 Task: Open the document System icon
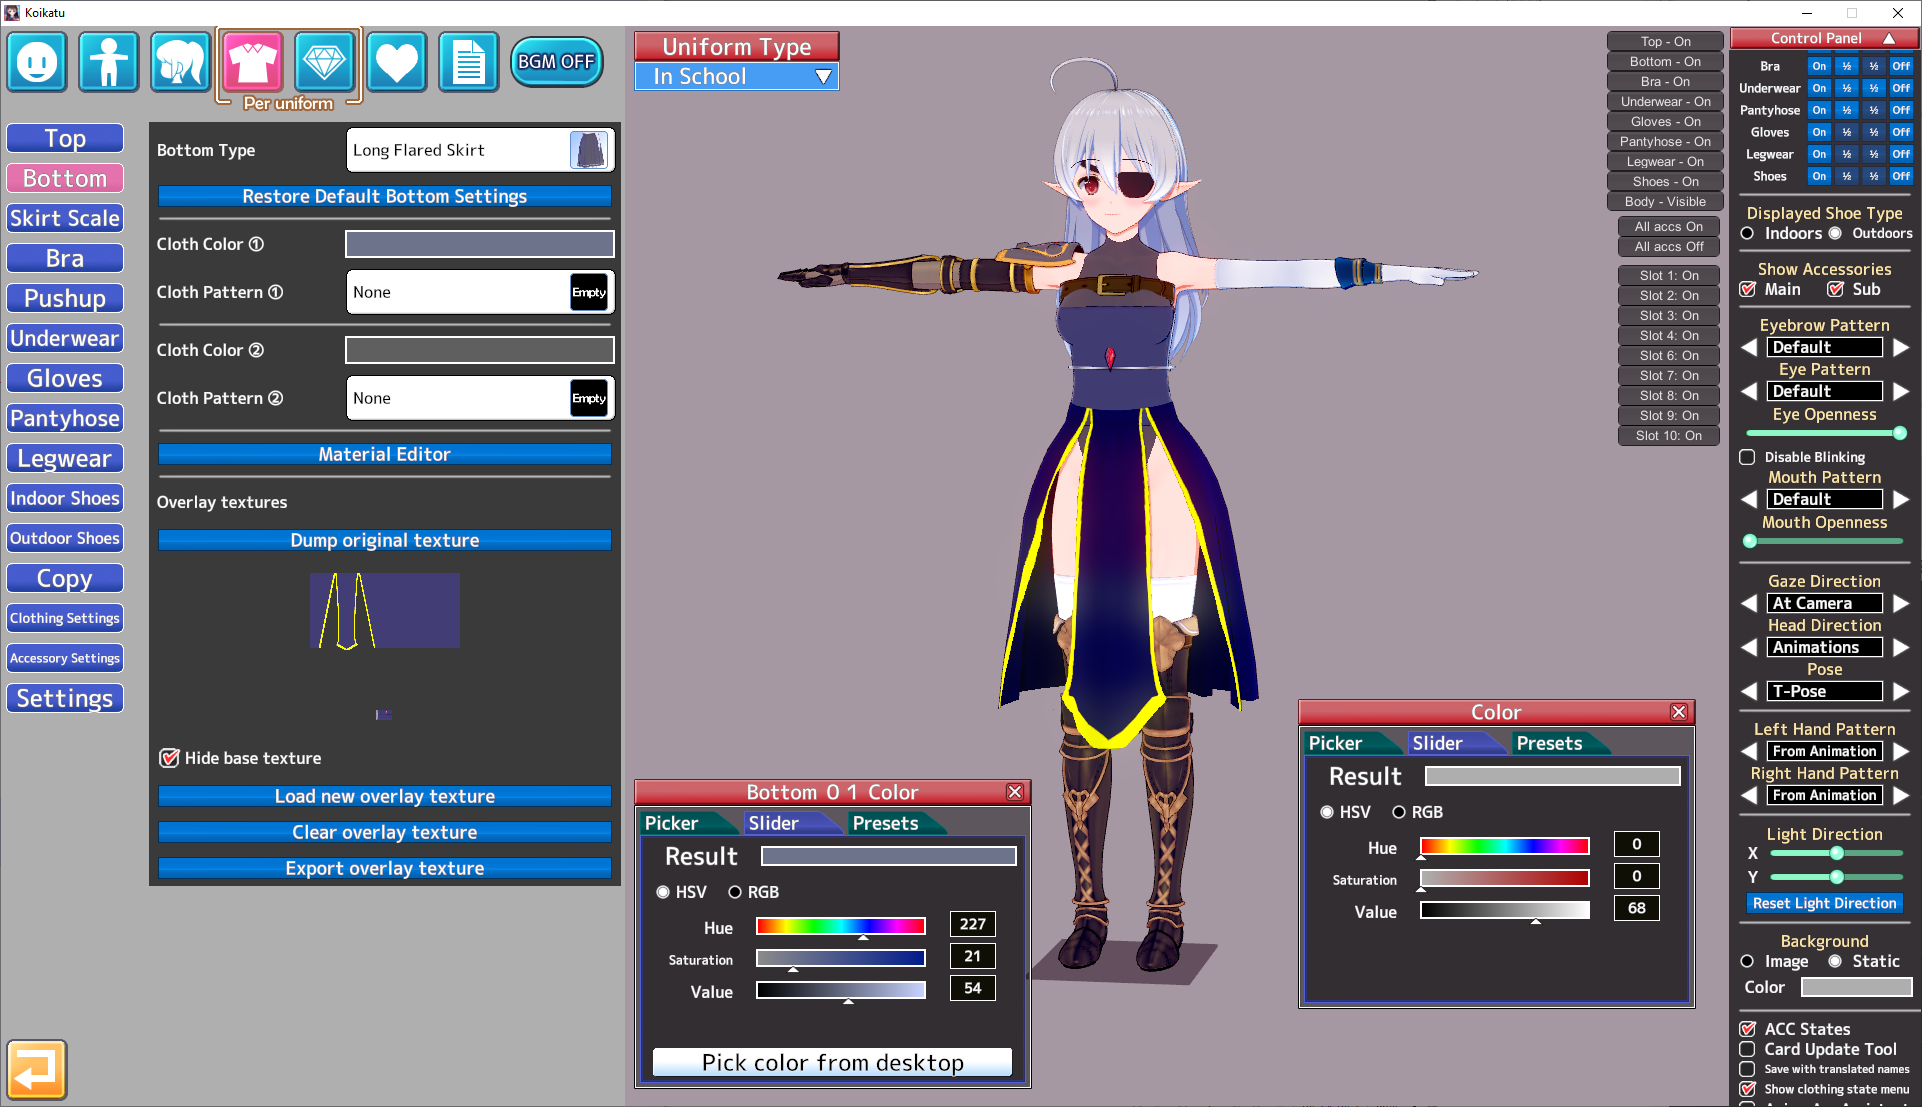point(468,62)
